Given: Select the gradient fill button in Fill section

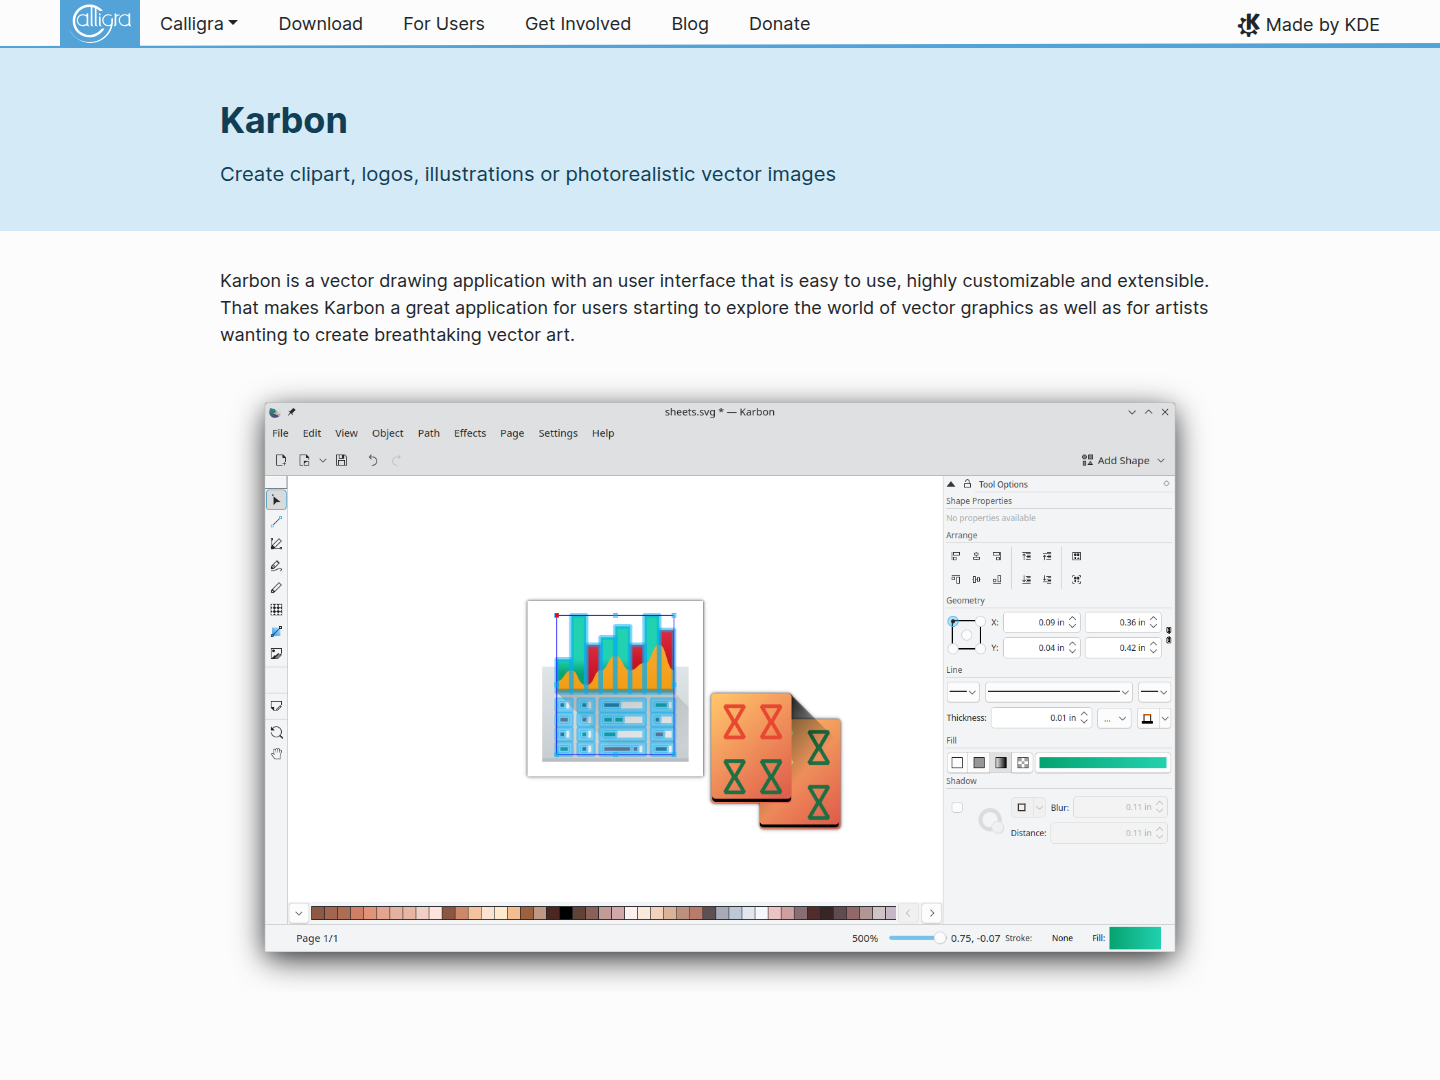Looking at the screenshot, I should pyautogui.click(x=1001, y=763).
